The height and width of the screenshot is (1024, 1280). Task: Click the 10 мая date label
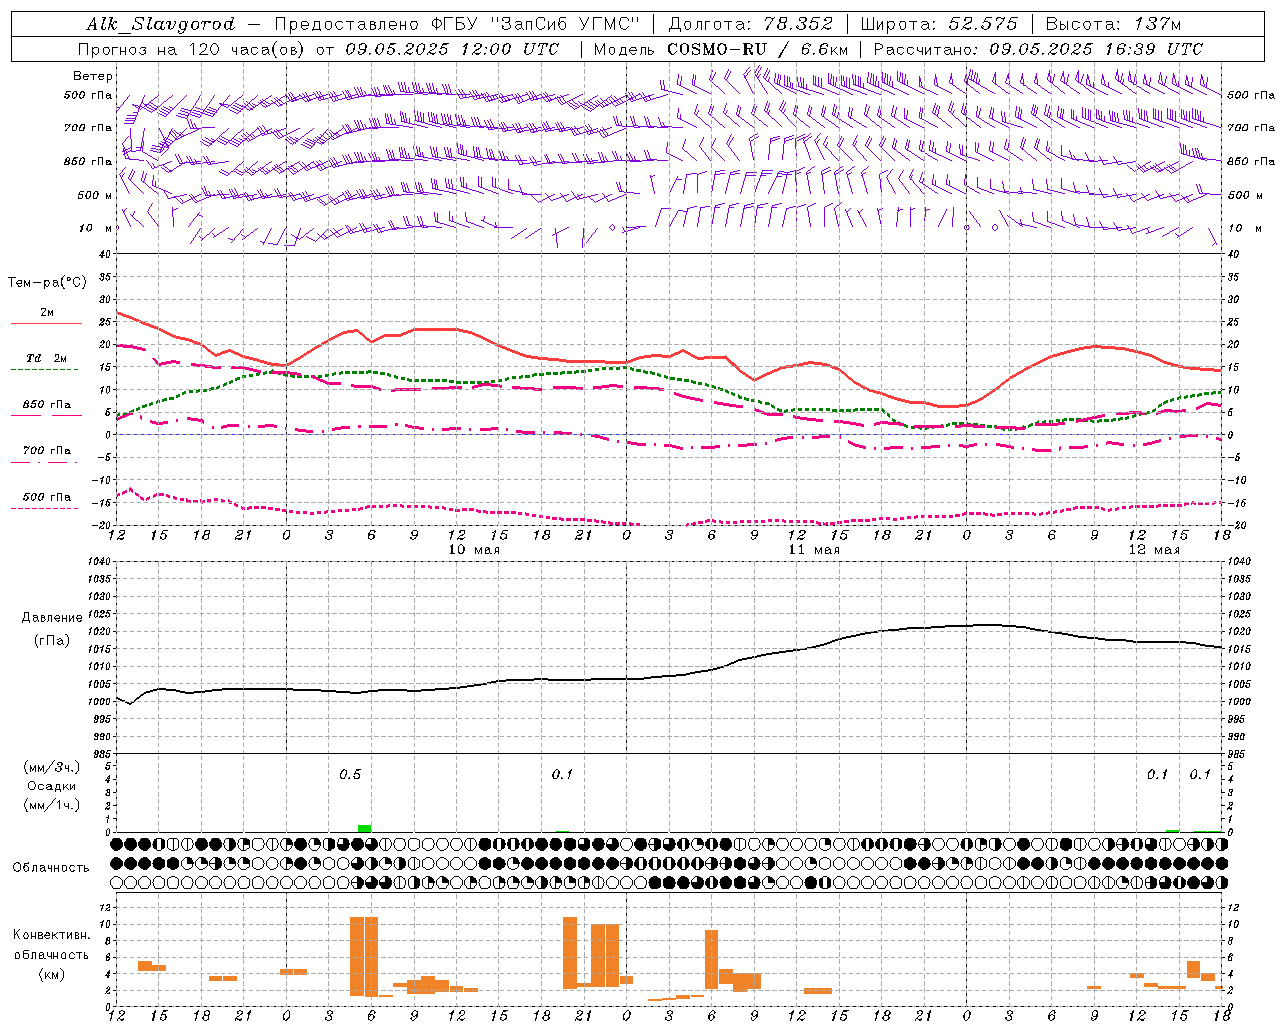pyautogui.click(x=474, y=550)
